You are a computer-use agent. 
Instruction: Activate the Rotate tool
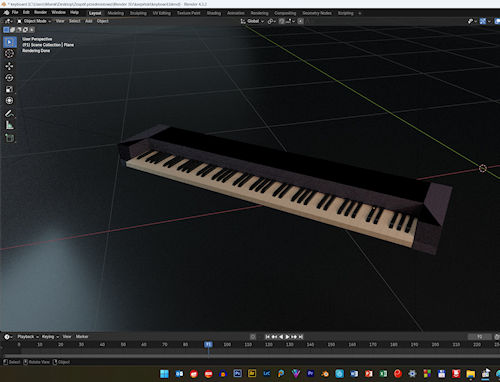[9, 78]
